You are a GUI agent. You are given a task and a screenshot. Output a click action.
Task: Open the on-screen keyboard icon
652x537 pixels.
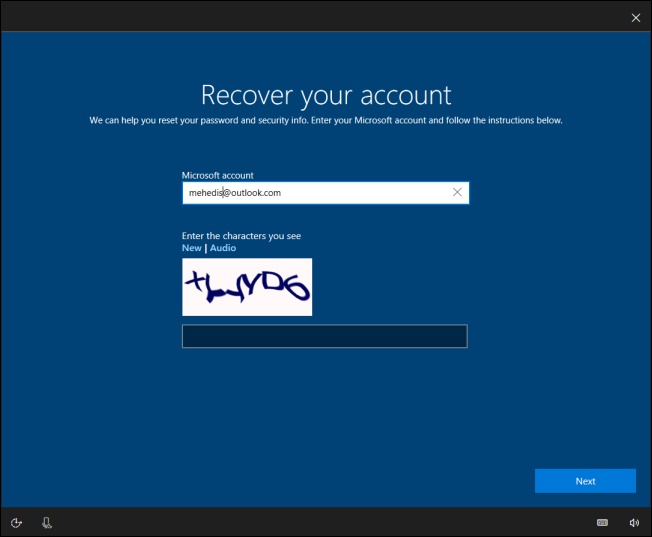pos(602,522)
